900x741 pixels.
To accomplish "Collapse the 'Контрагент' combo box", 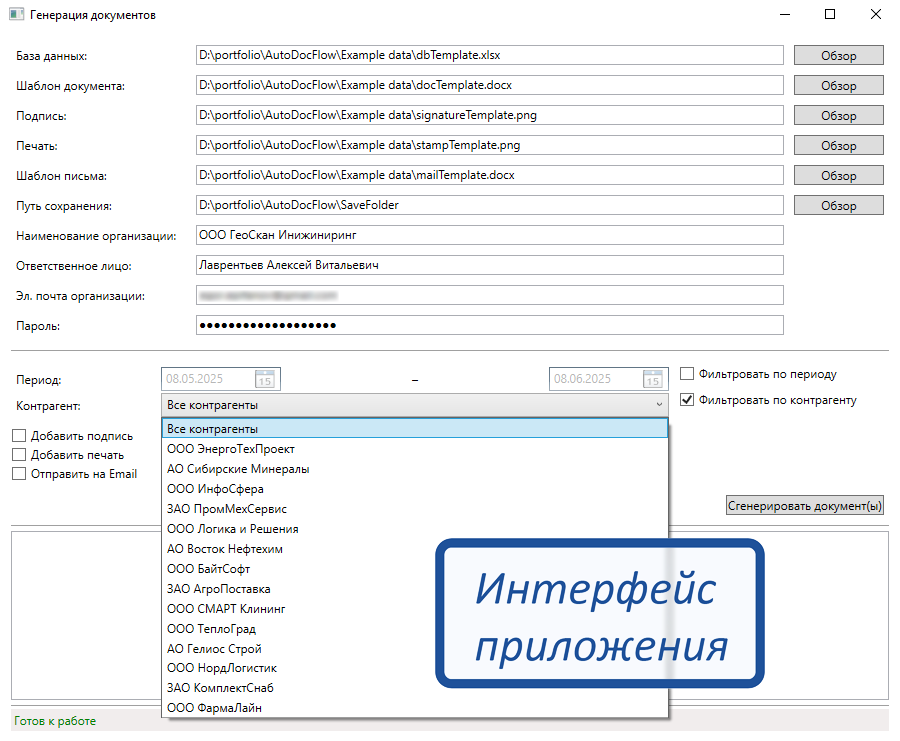I will tap(415, 405).
